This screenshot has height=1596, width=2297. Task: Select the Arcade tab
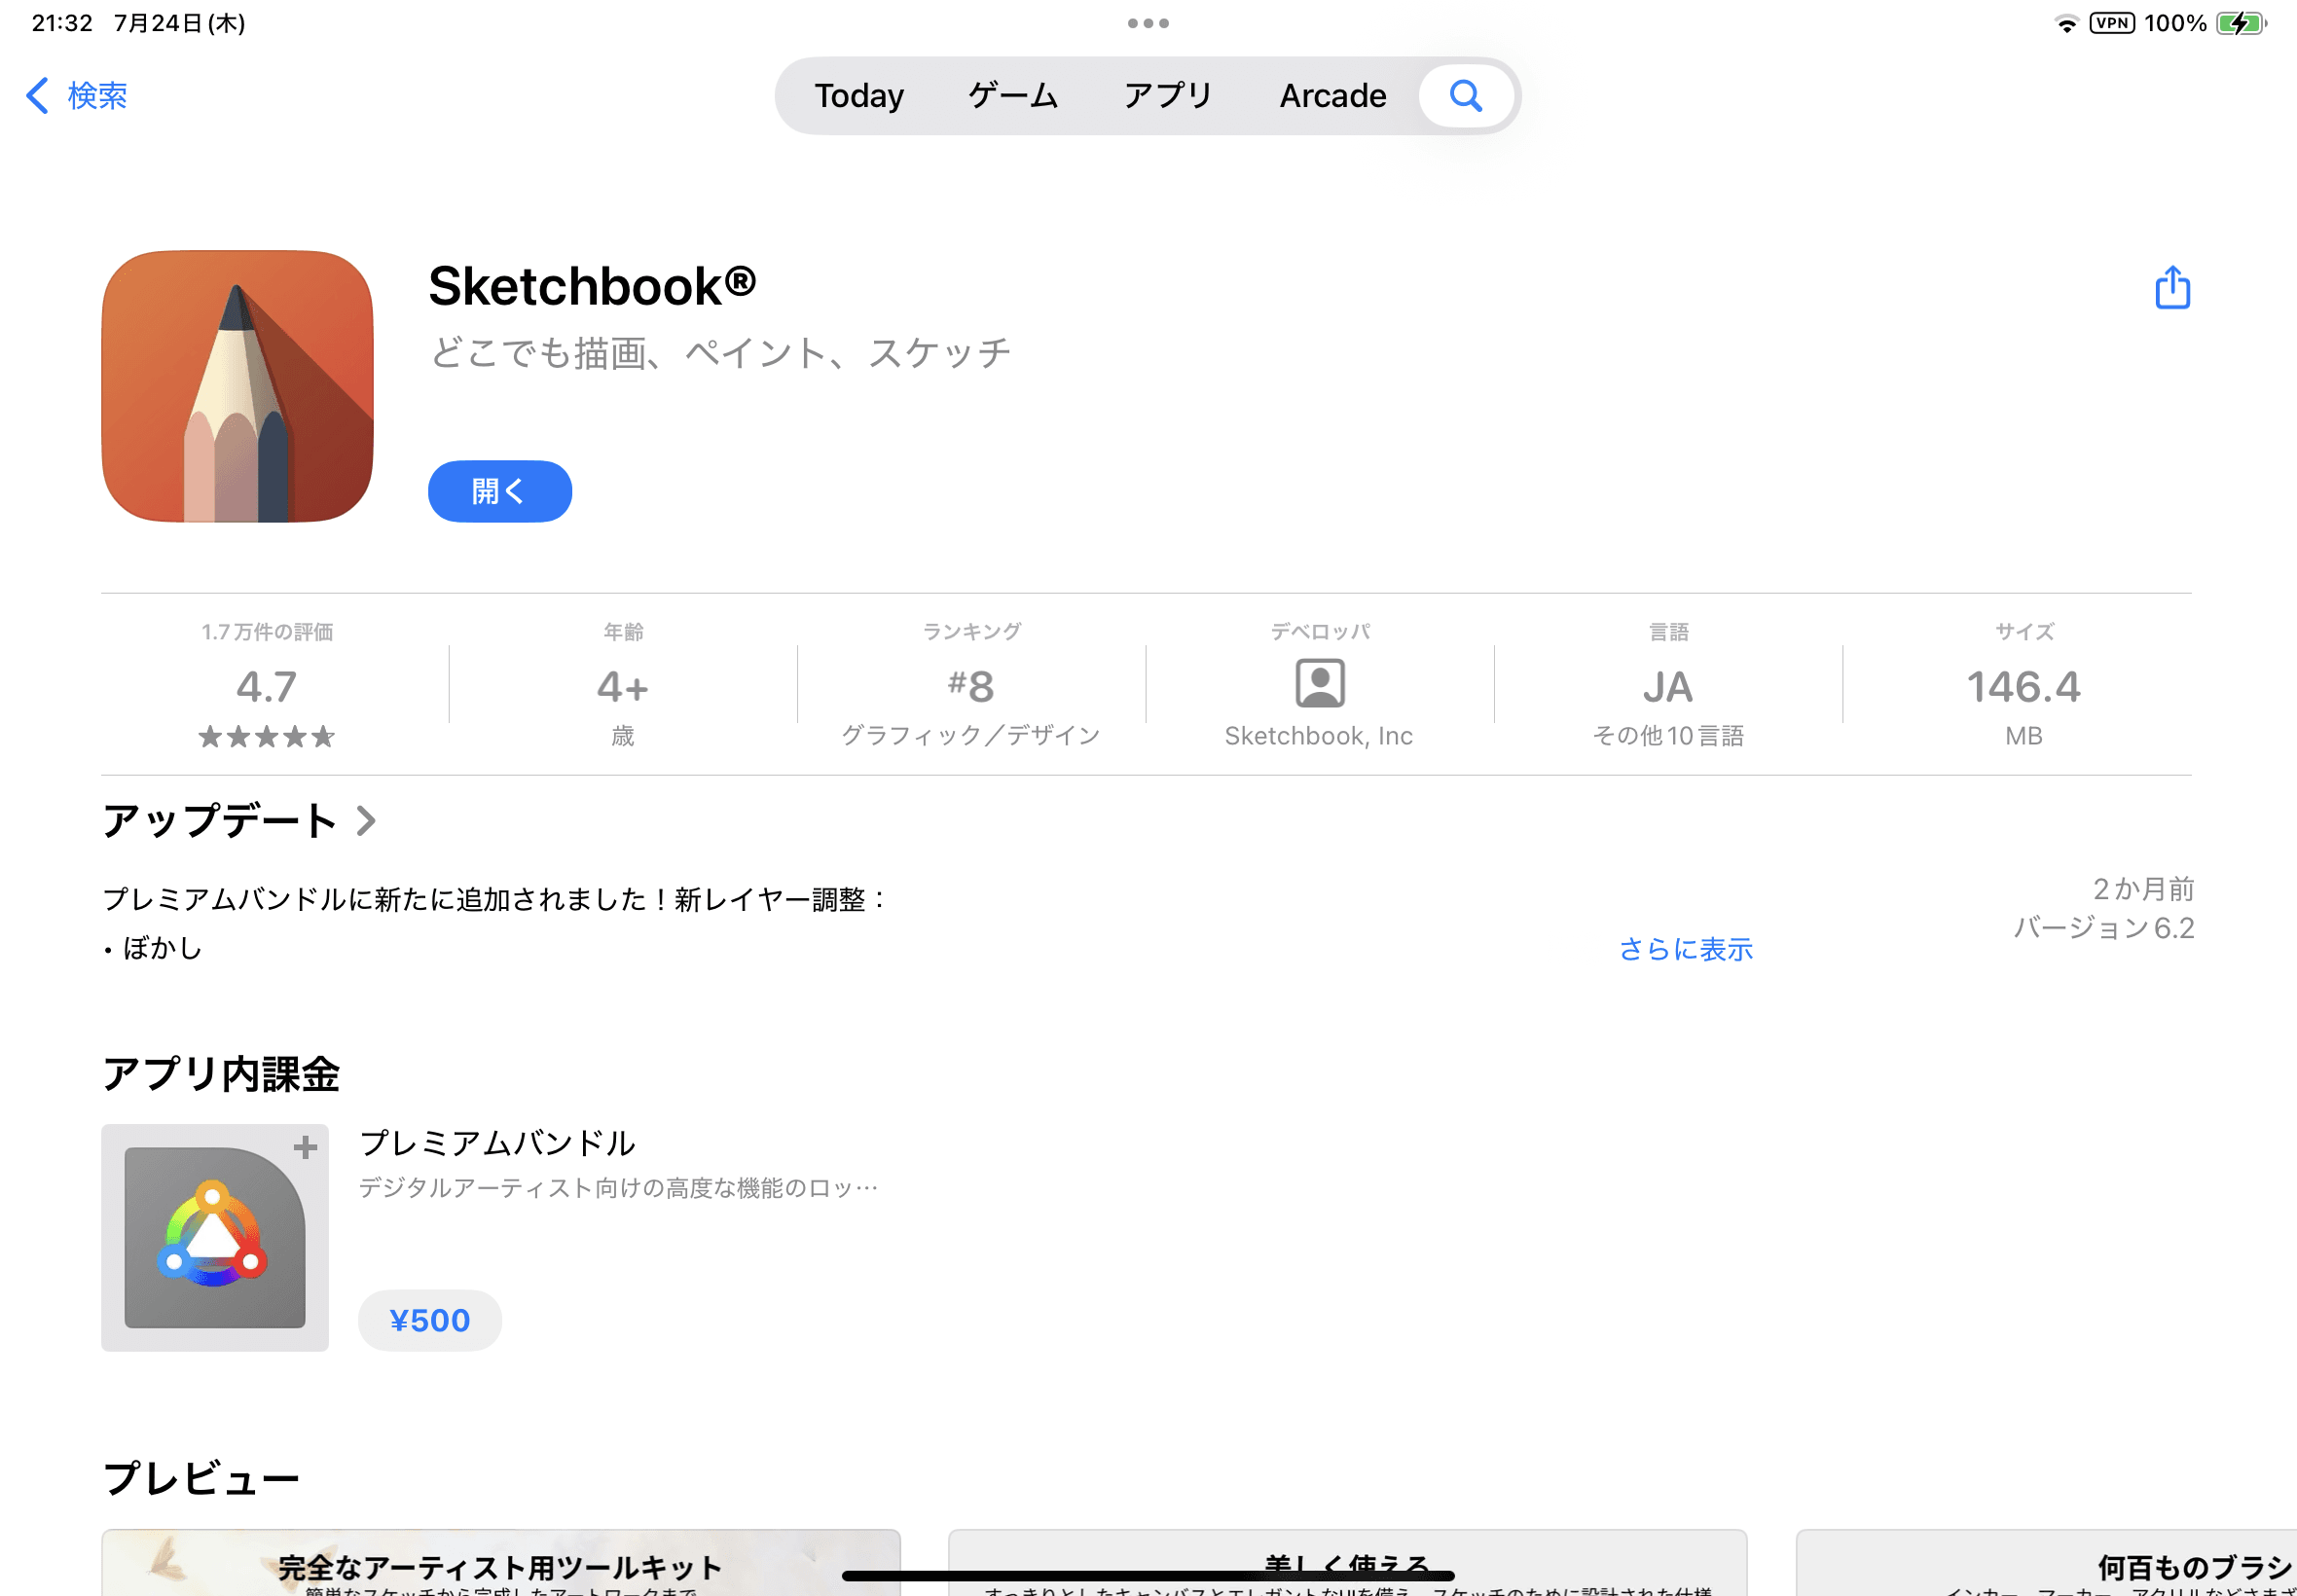[1332, 96]
